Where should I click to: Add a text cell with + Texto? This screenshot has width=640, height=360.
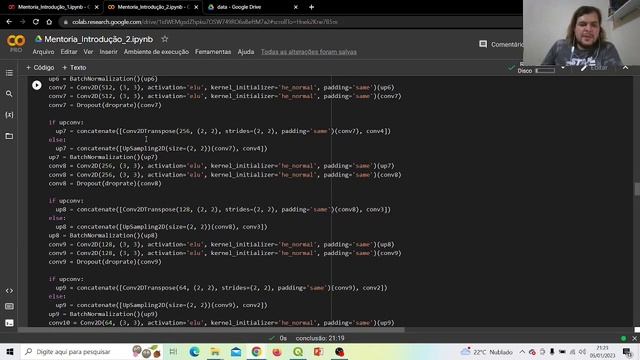click(x=74, y=67)
